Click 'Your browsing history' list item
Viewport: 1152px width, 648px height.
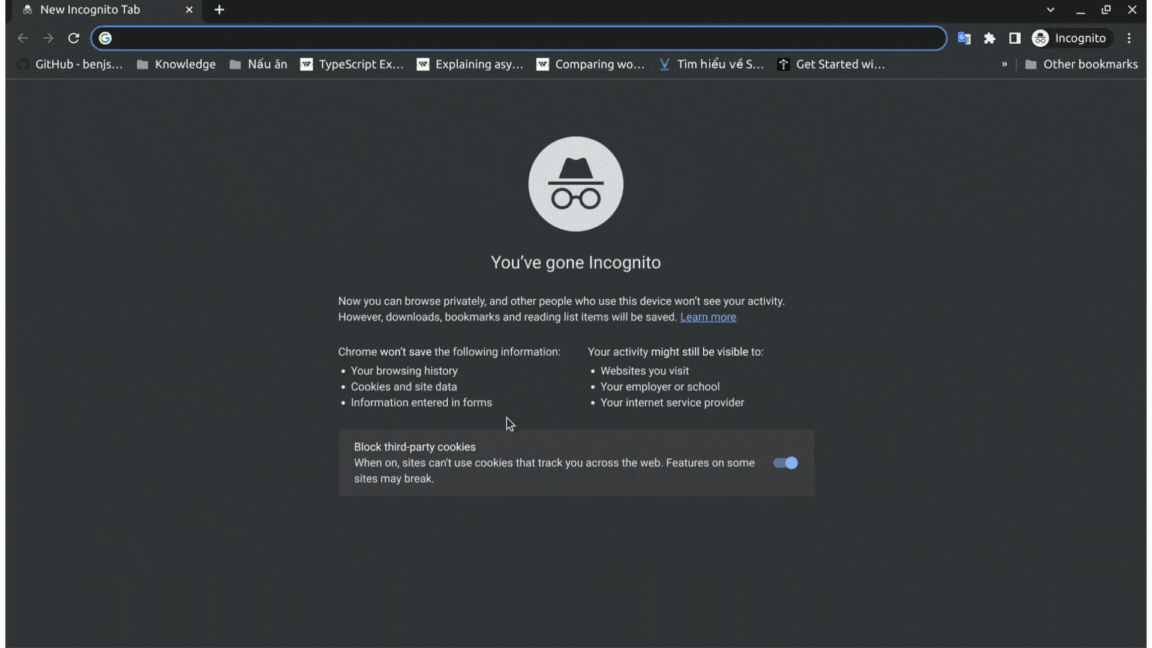404,371
